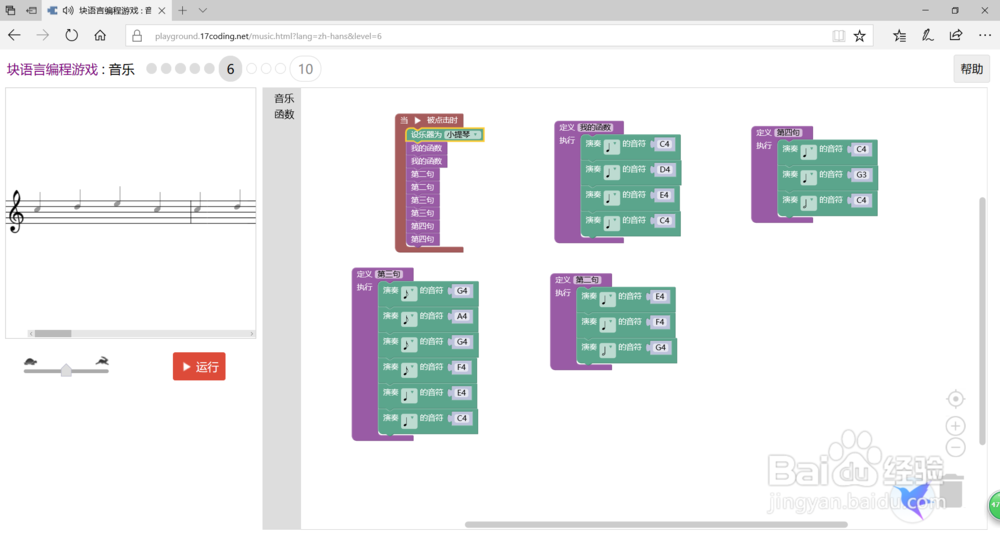Open the browser tab list chevron
Viewport: 1000px width, 536px height.
[x=203, y=10]
